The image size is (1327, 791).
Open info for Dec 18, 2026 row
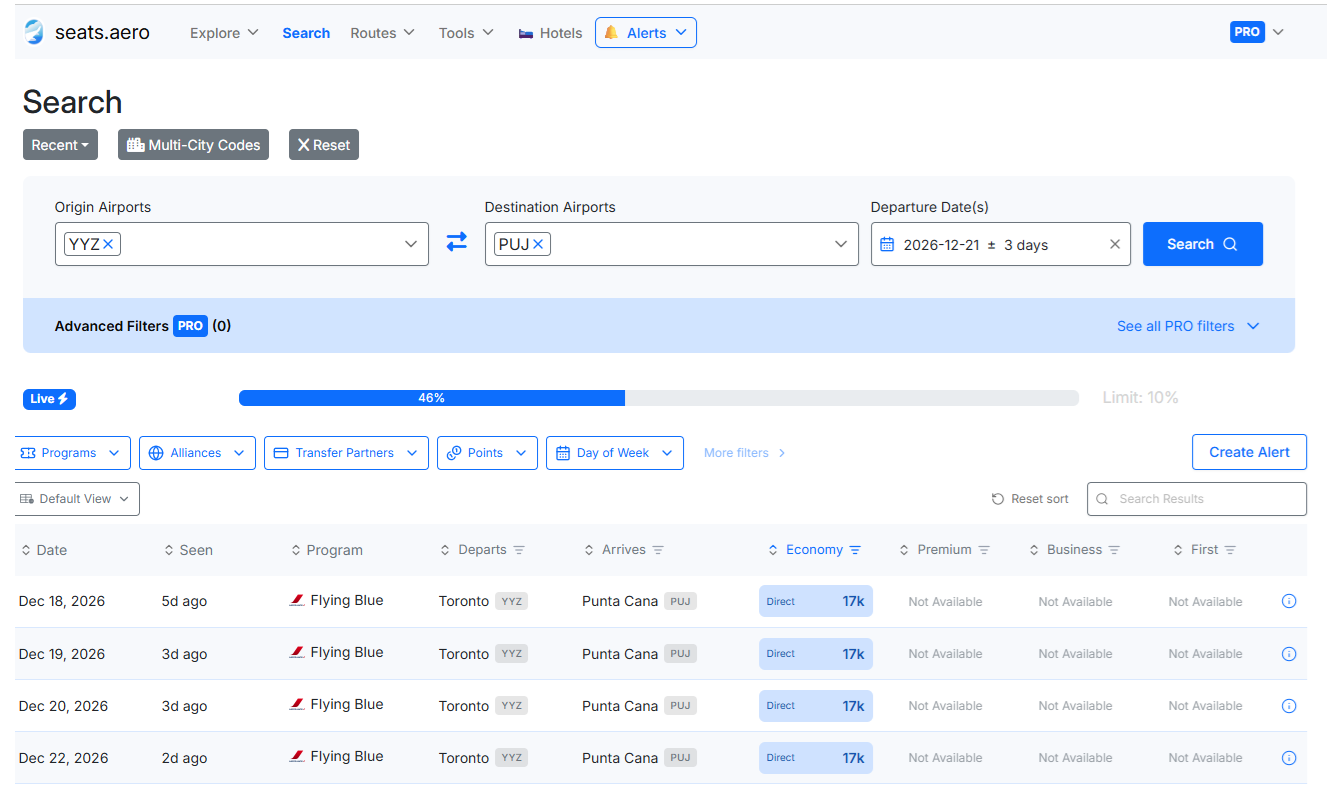[x=1289, y=601]
